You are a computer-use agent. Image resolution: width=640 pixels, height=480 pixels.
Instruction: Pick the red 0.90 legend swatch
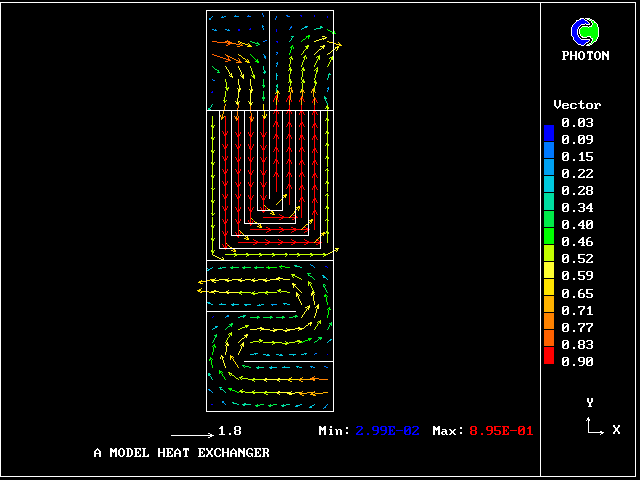pos(548,356)
